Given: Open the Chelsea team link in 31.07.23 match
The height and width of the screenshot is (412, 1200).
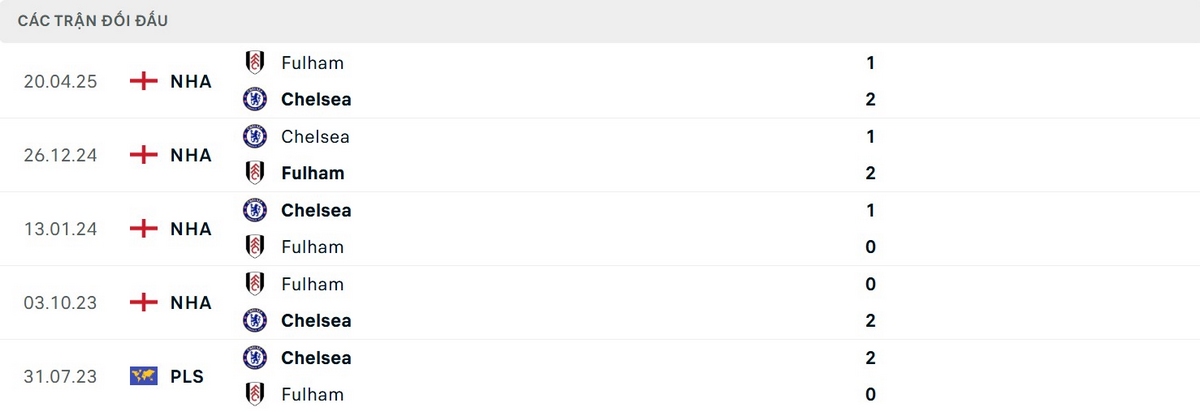Looking at the screenshot, I should click(x=316, y=357).
